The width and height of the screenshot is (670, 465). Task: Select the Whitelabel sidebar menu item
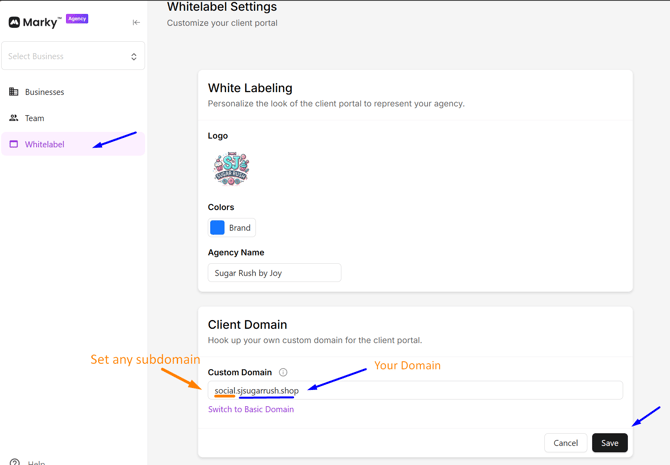pyautogui.click(x=45, y=144)
